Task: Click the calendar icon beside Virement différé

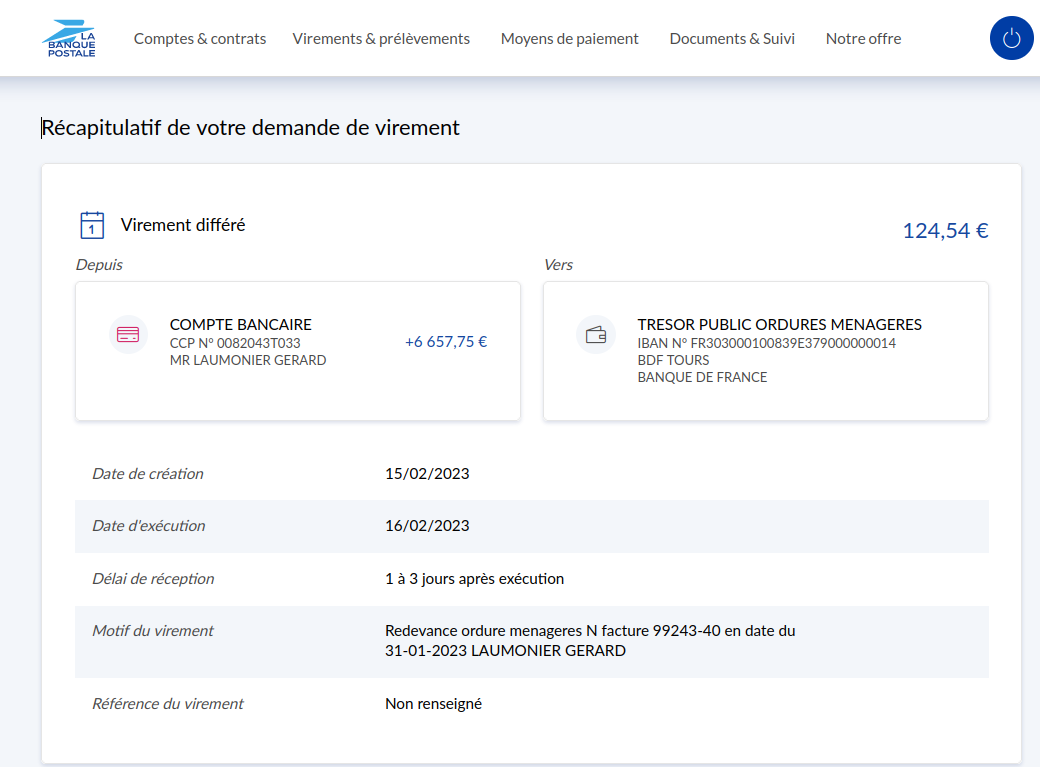Action: pyautogui.click(x=92, y=225)
